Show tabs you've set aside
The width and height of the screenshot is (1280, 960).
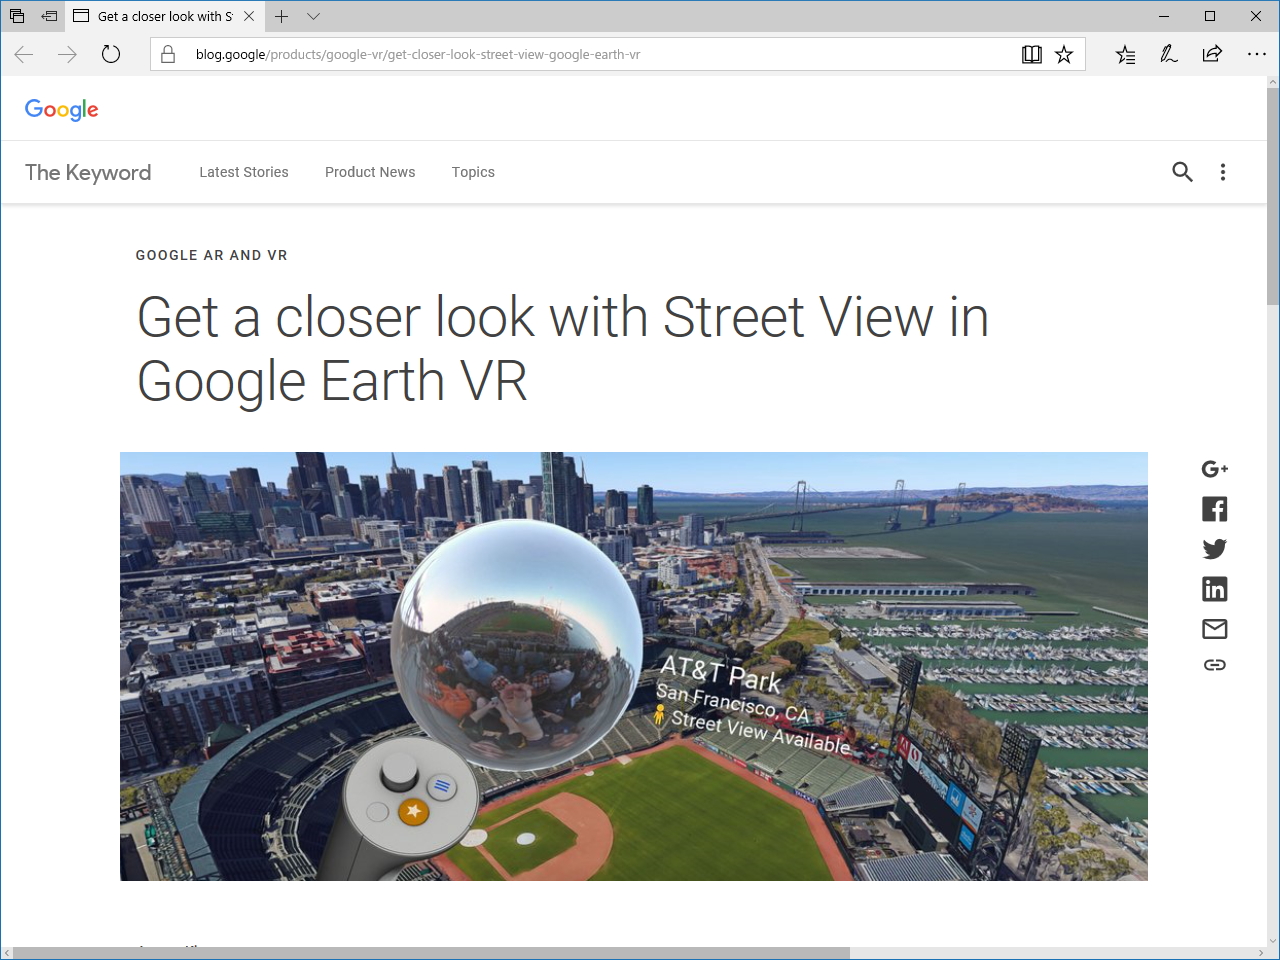tap(17, 16)
